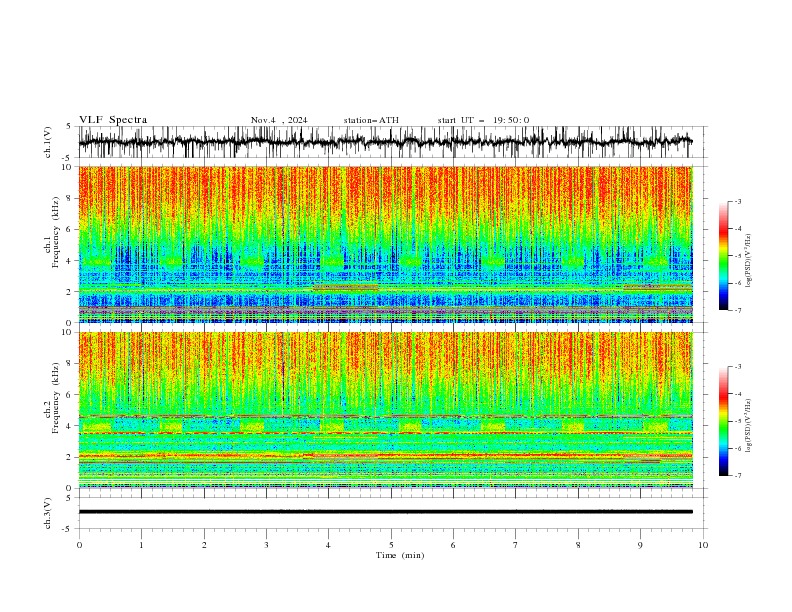Click the lower PSD color scale bar
Viewport: 792px width, 612px height.
723,421
